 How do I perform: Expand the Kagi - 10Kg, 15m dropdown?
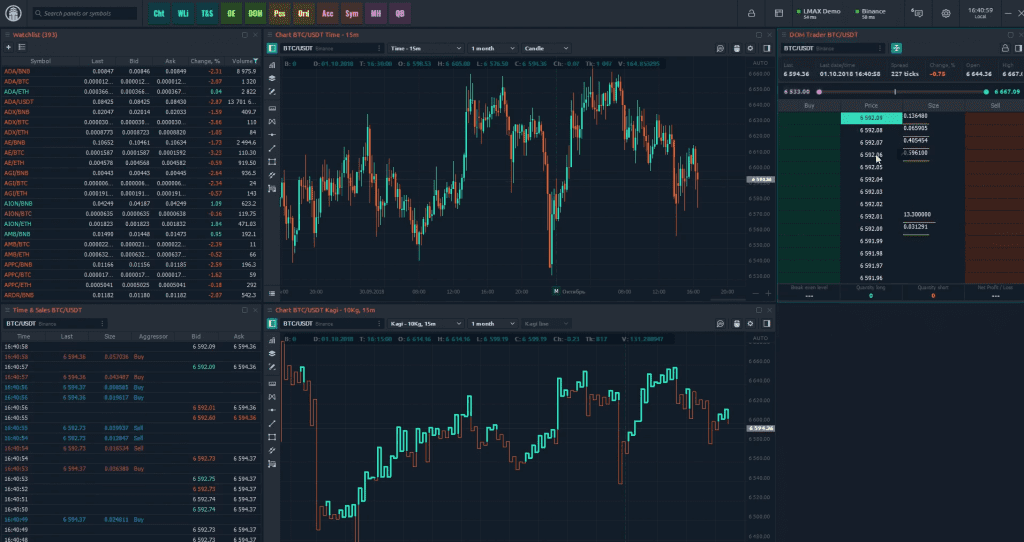coord(423,324)
